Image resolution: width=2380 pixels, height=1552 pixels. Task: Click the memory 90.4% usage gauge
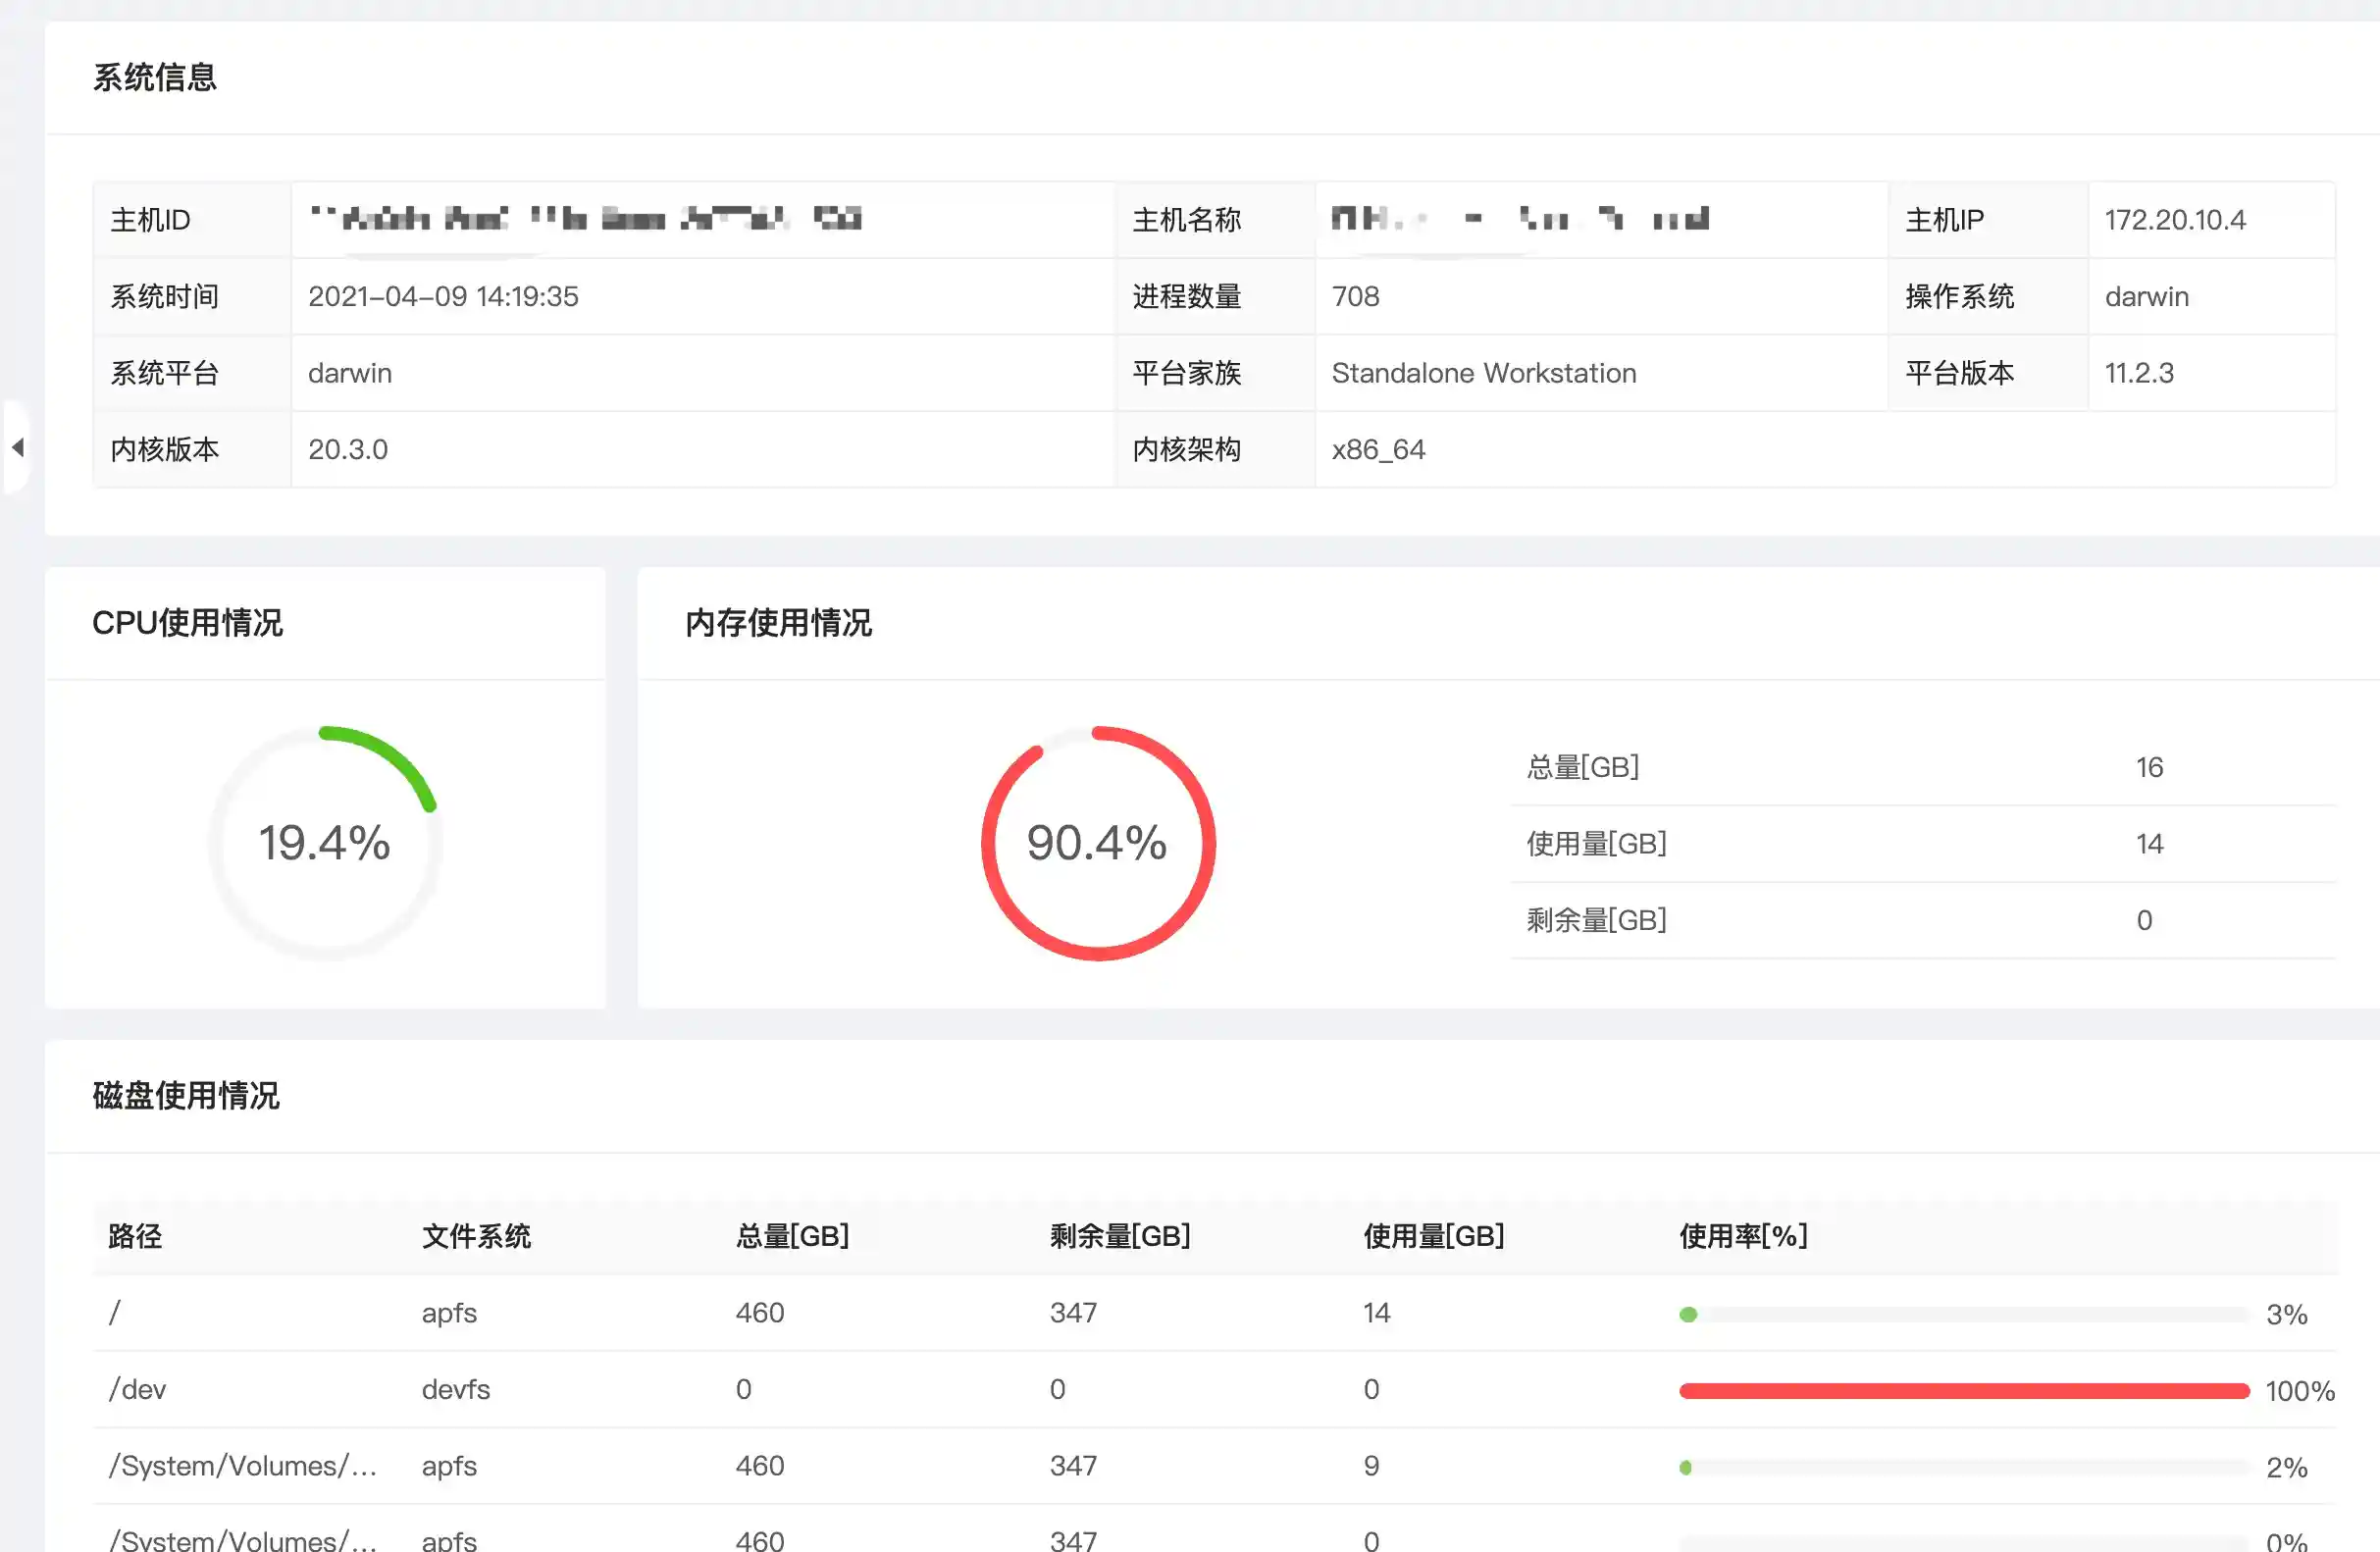pyautogui.click(x=1097, y=842)
